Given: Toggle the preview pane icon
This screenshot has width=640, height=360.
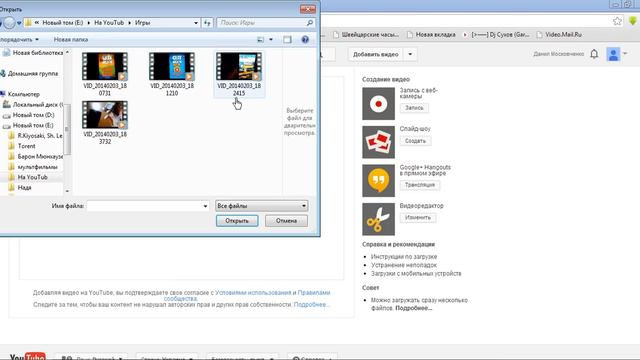Looking at the screenshot, I should click(287, 40).
